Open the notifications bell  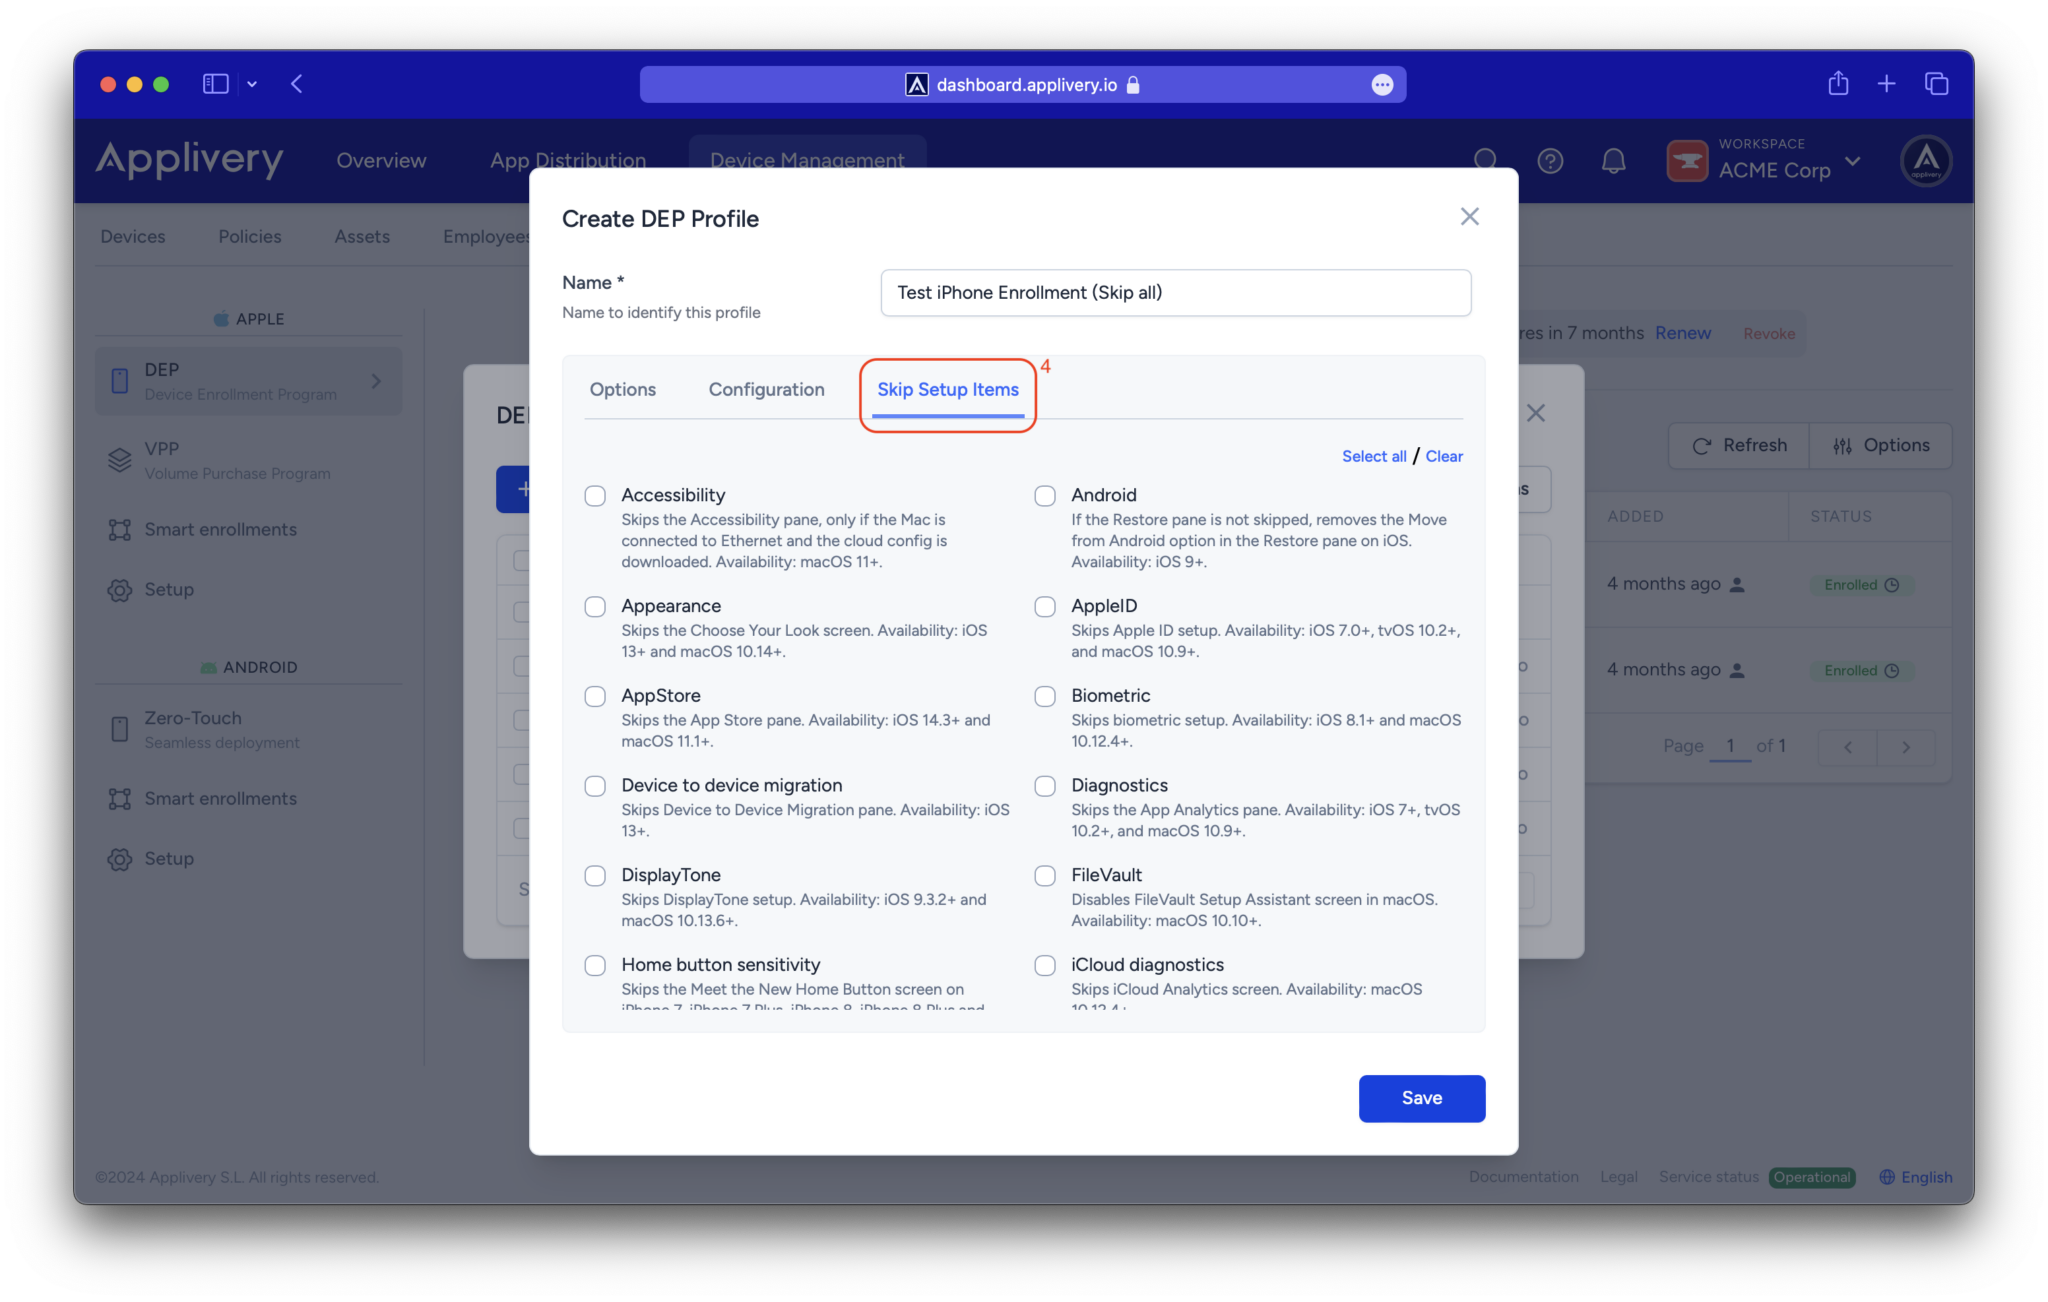coord(1613,160)
